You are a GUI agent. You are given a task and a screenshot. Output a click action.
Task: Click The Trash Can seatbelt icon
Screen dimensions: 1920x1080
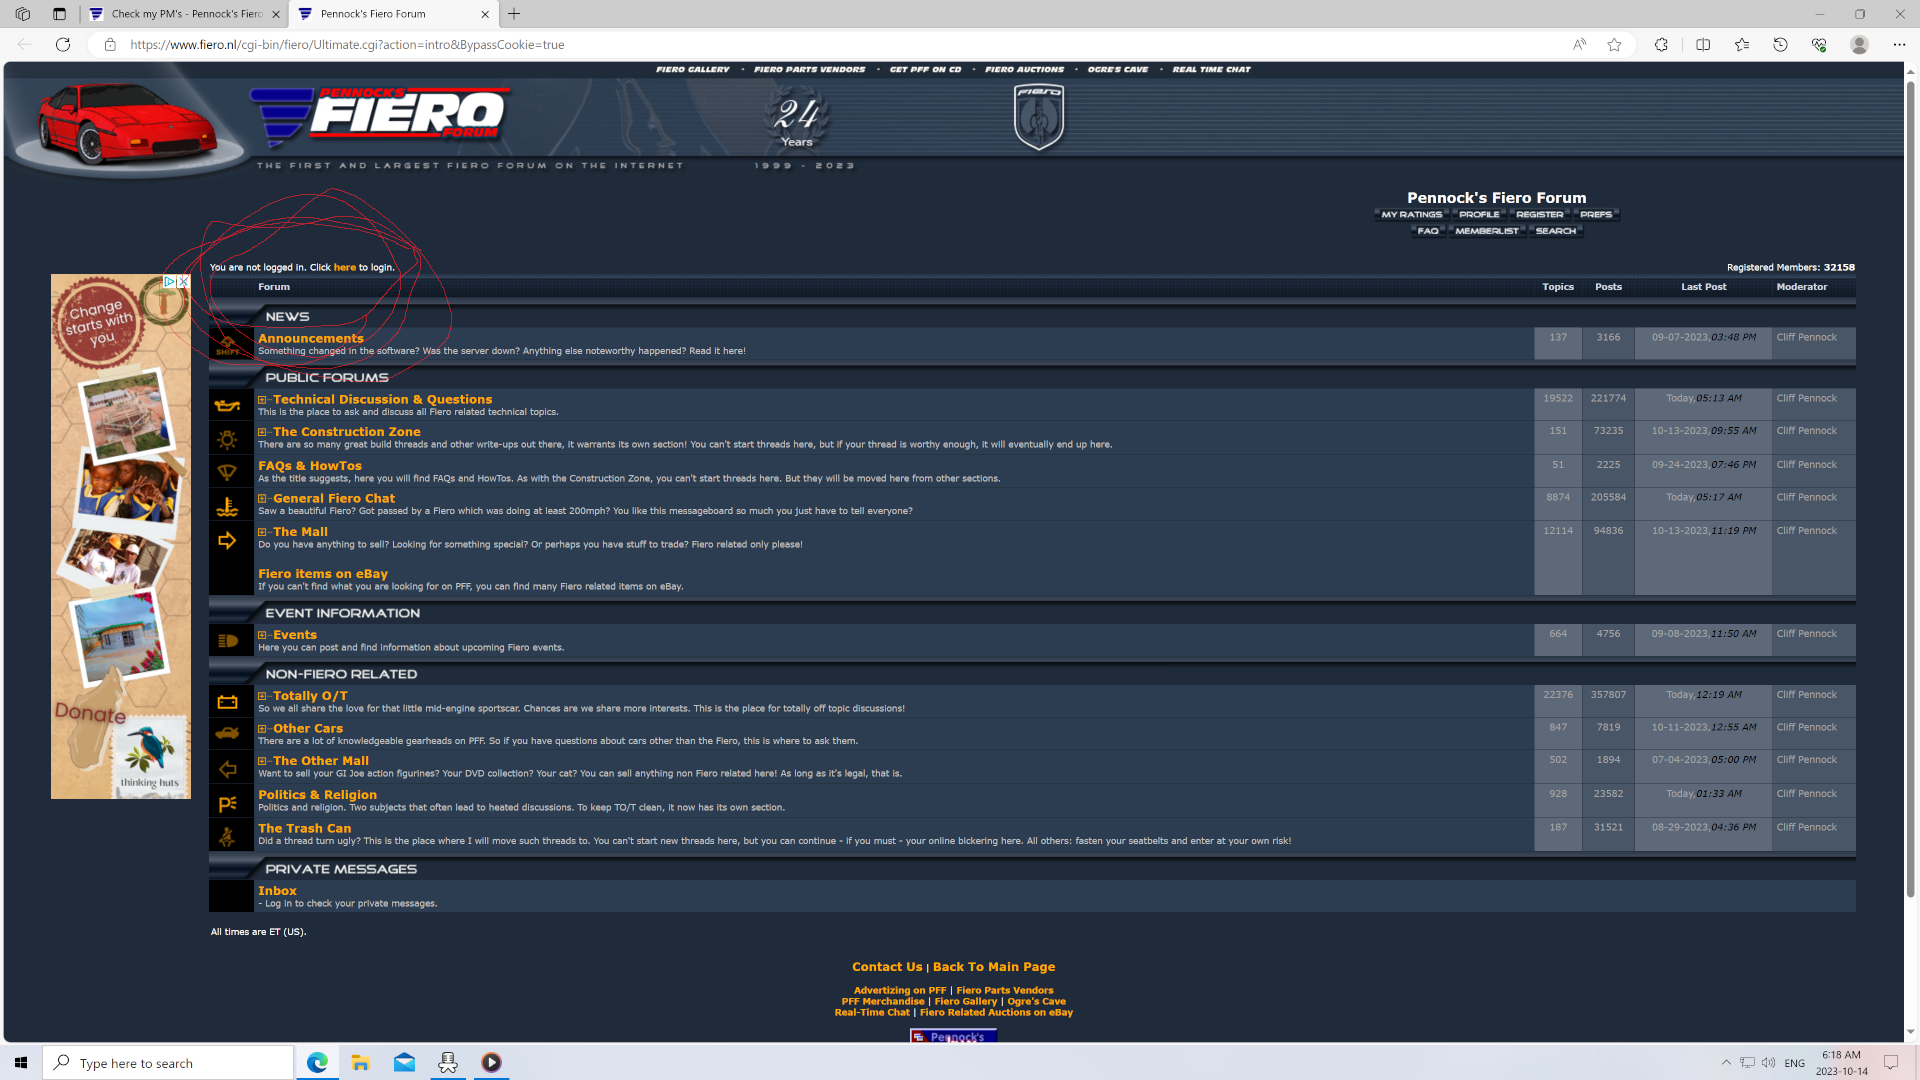tap(228, 836)
